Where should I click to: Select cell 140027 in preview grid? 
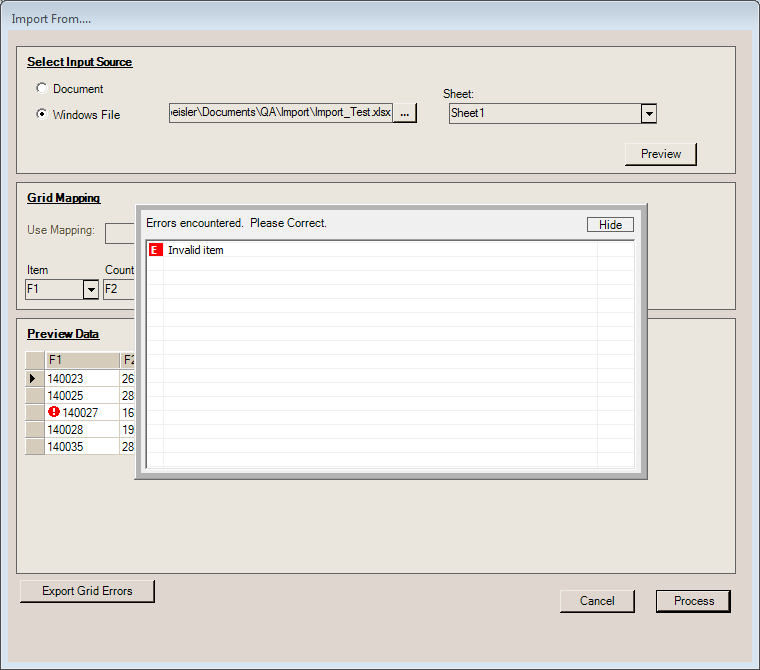(x=82, y=413)
